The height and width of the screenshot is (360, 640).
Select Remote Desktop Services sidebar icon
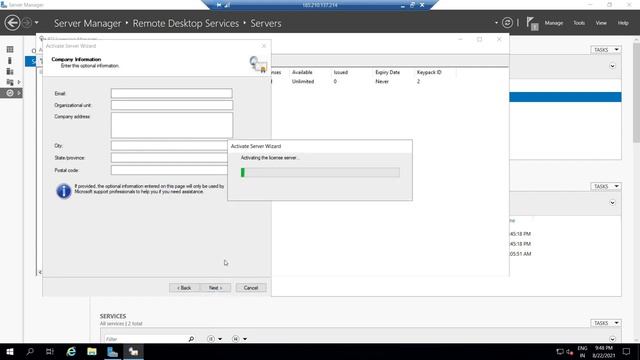click(x=10, y=93)
